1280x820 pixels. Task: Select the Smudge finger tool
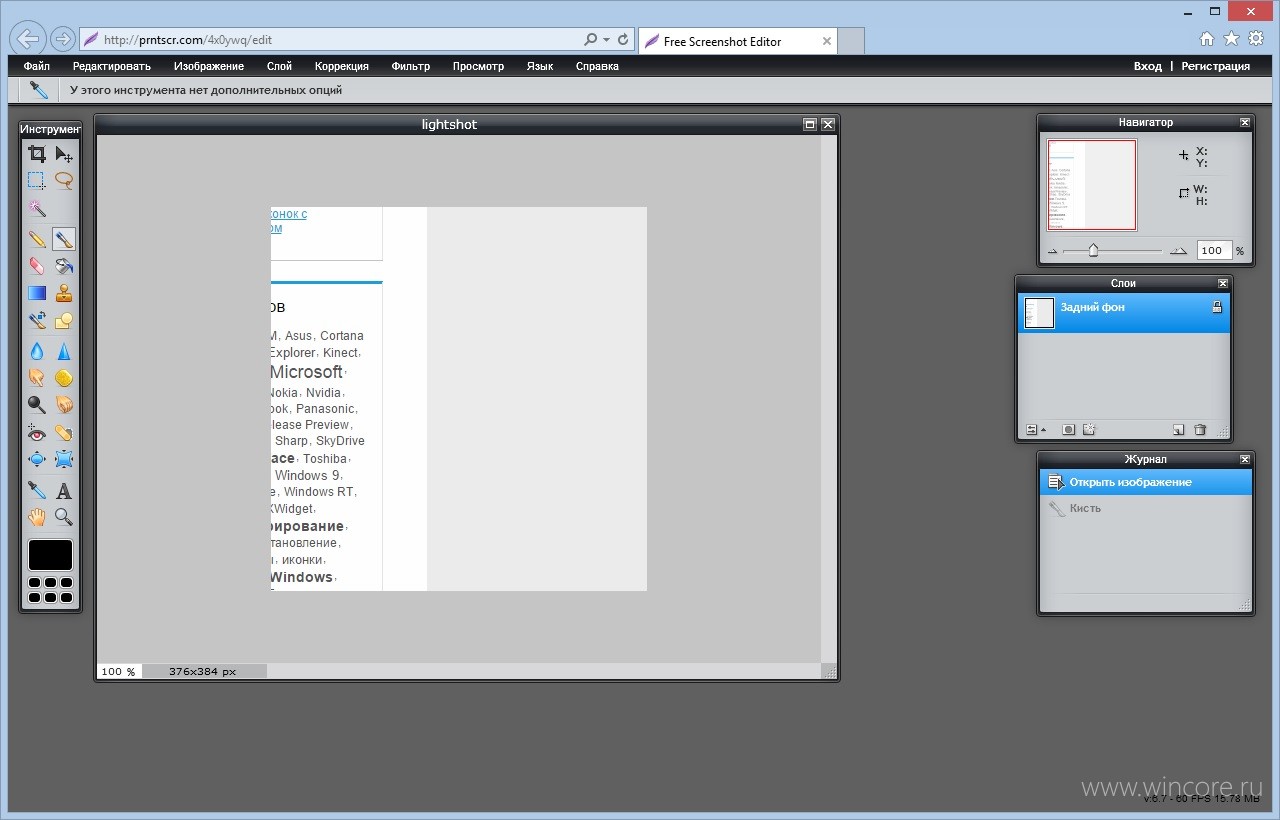[x=37, y=378]
